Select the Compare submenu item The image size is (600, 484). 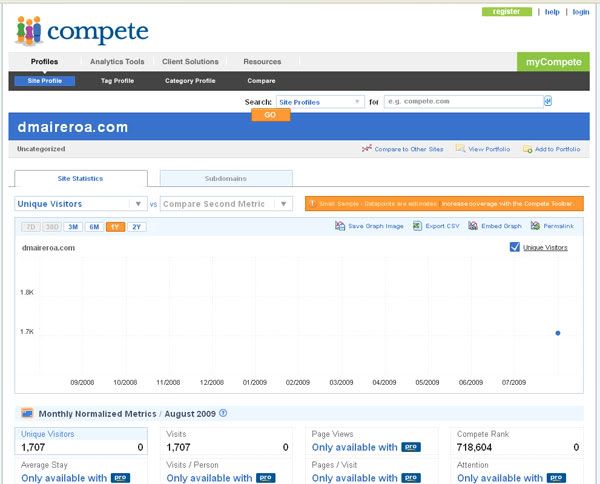[261, 81]
